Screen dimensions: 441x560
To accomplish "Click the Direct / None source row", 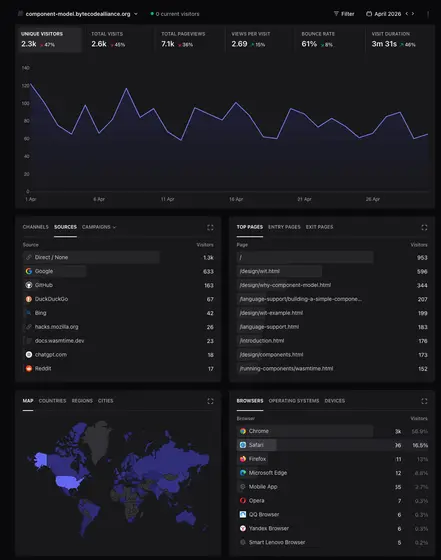I will pyautogui.click(x=118, y=258).
